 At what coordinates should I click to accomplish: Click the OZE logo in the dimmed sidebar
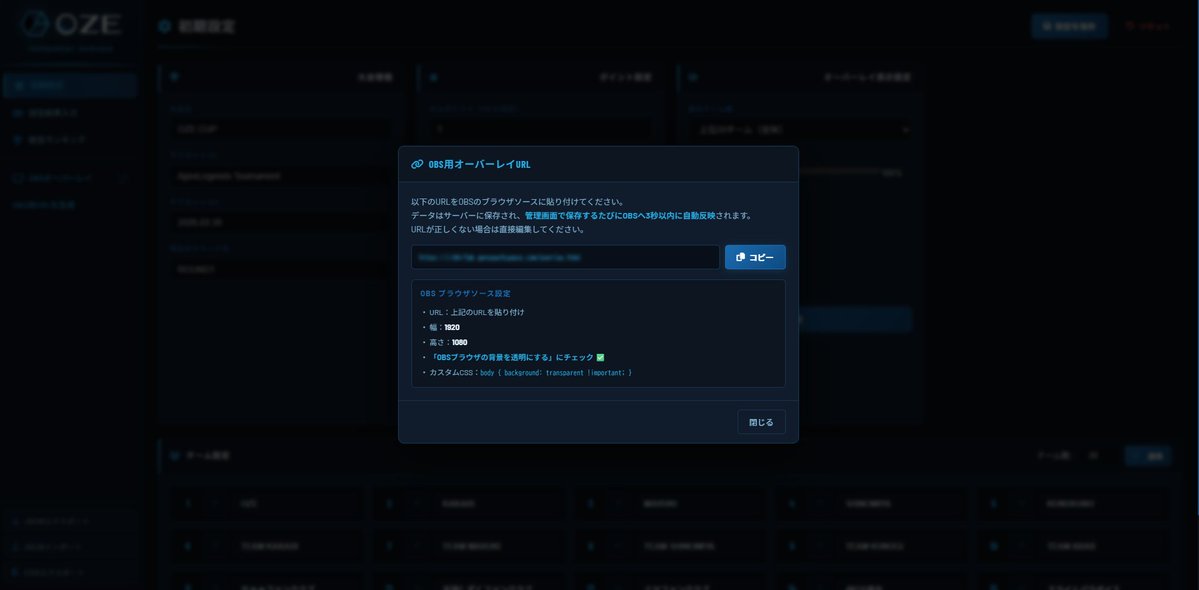[70, 24]
